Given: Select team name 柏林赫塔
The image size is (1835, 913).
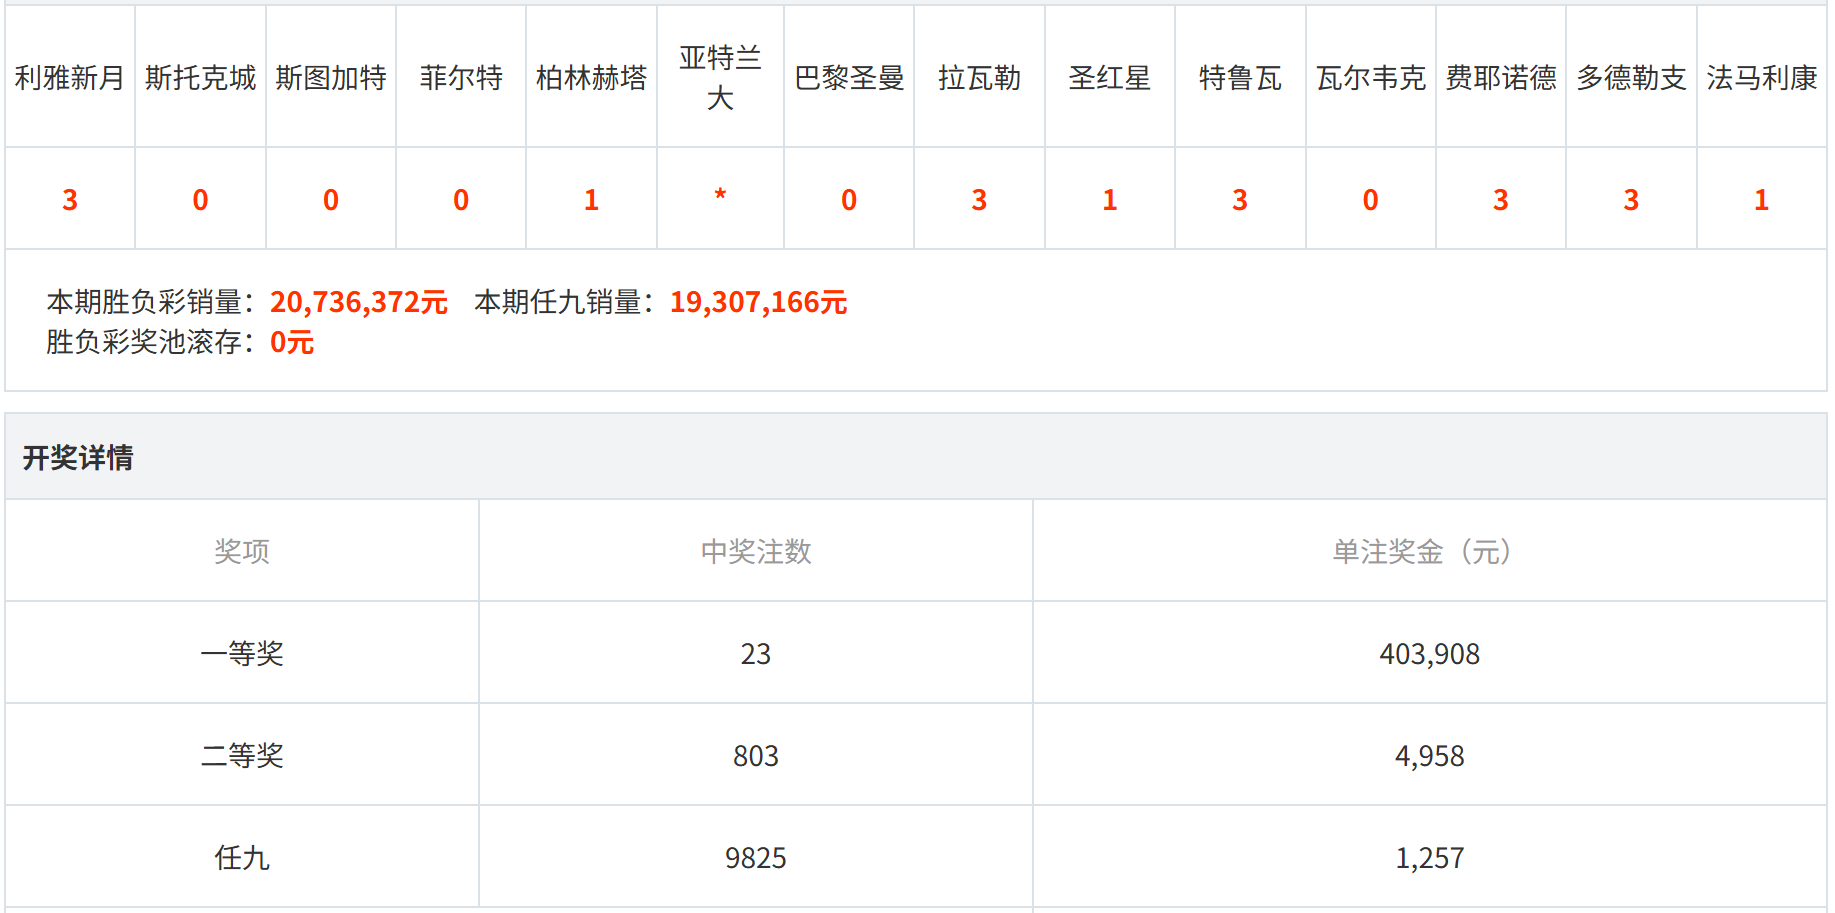Looking at the screenshot, I should (x=591, y=78).
